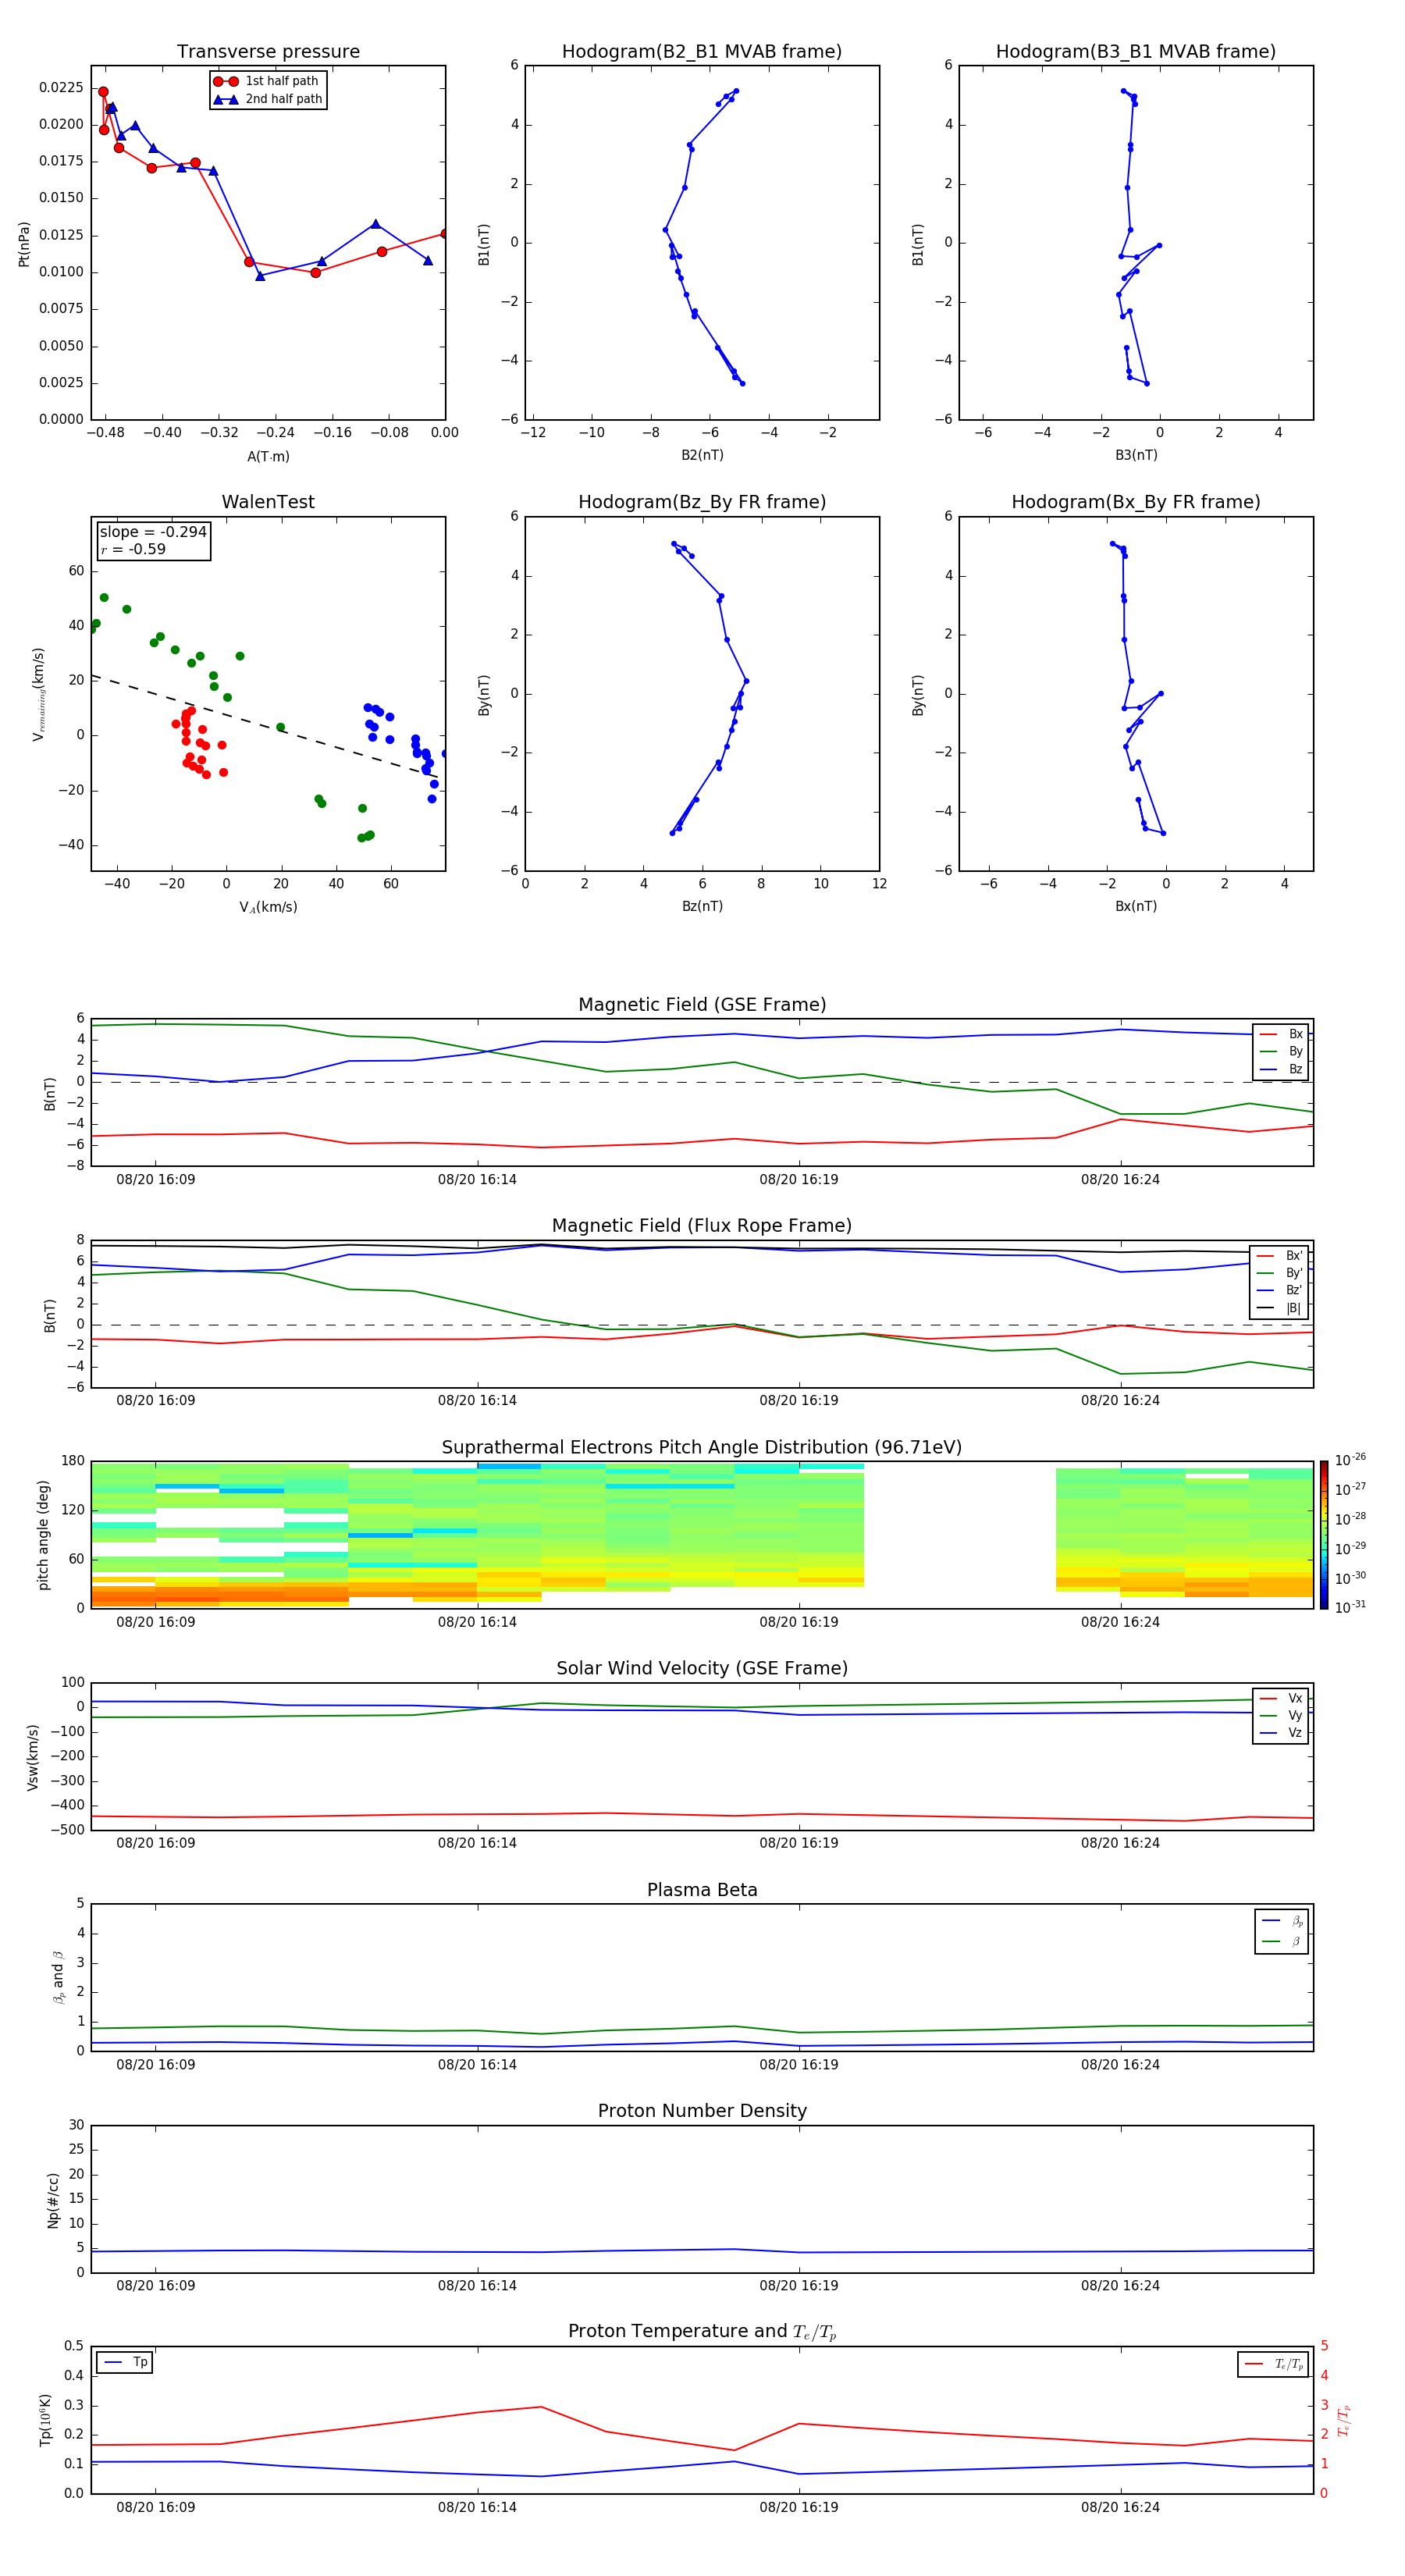Click the 'r = -0.59' annotation
Viewport: 1405px width, 2576px height.
[133, 549]
